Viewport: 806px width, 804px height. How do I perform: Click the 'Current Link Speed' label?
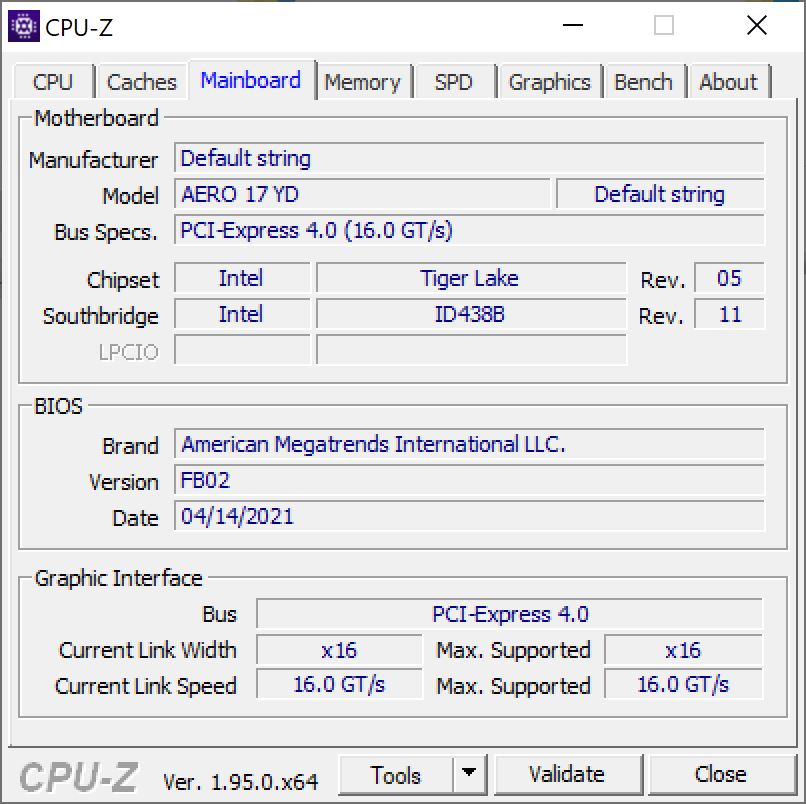point(146,686)
